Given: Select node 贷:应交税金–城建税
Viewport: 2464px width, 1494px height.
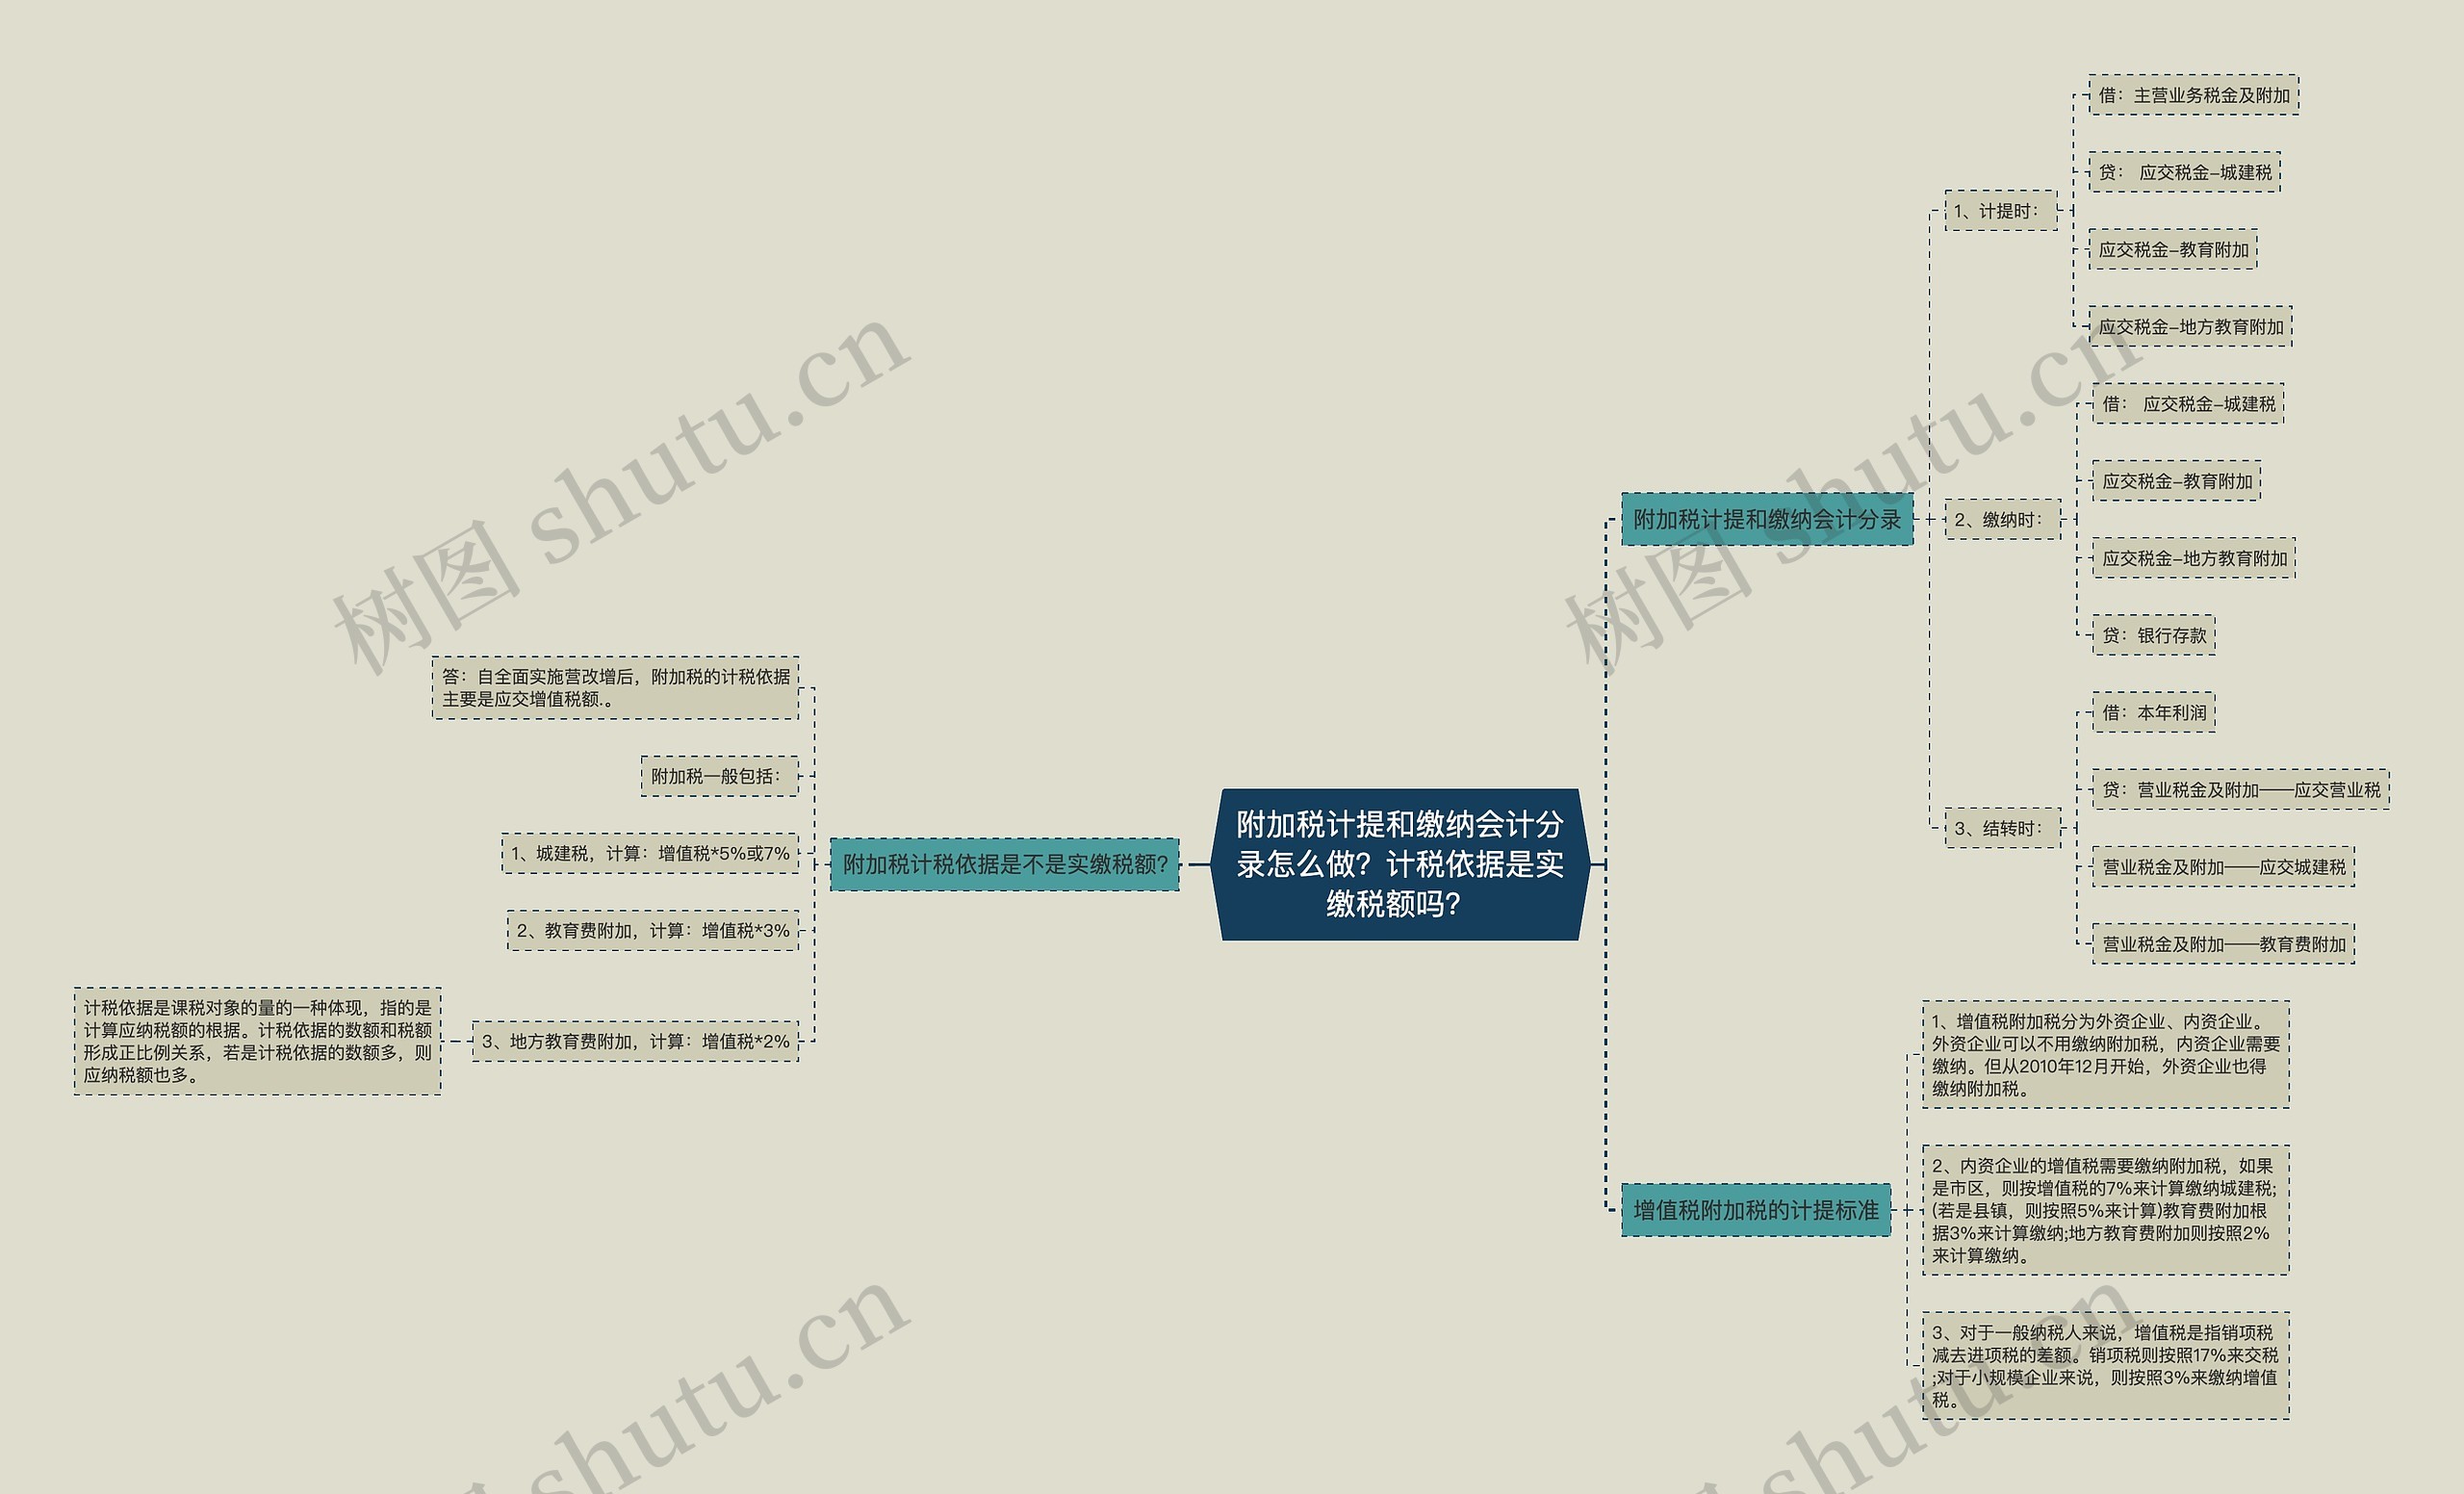Looking at the screenshot, I should pyautogui.click(x=2184, y=172).
